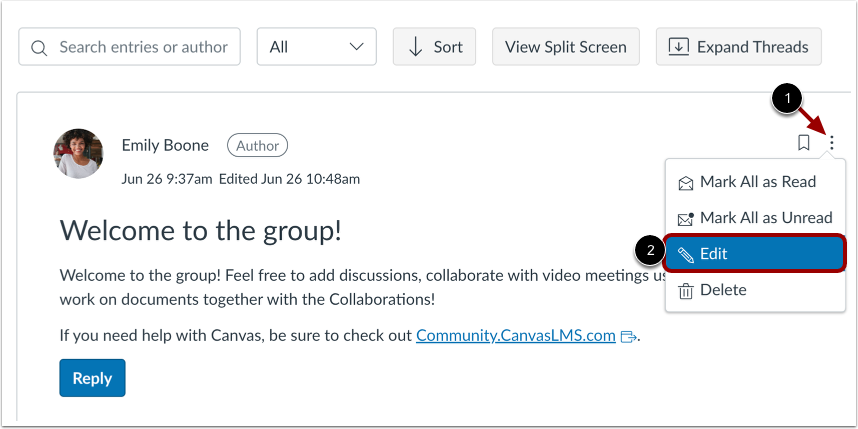The width and height of the screenshot is (858, 429).
Task: Click the Sort button
Action: pyautogui.click(x=434, y=47)
